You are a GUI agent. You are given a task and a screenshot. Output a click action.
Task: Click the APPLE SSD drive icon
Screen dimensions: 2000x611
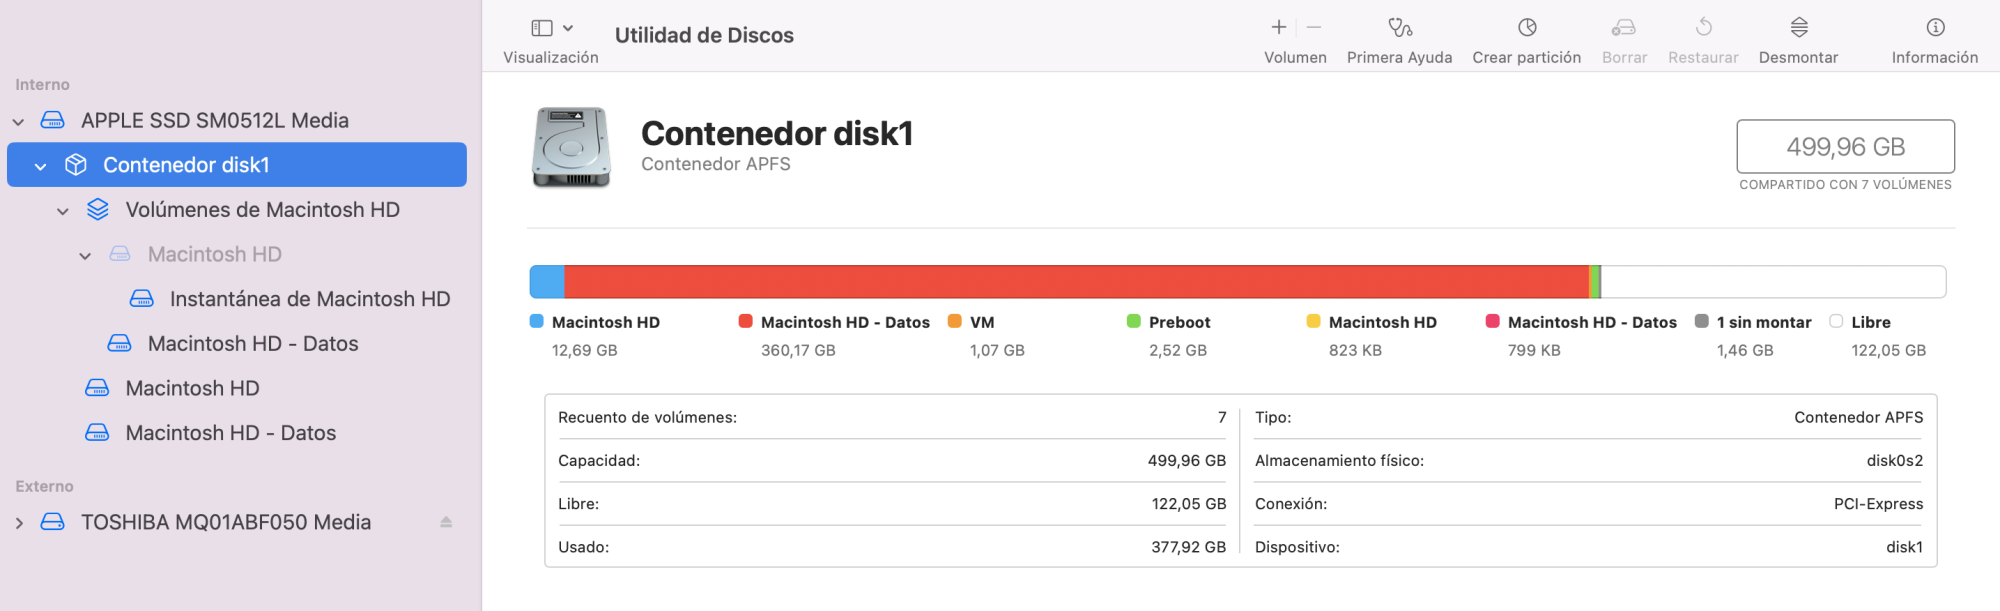tap(53, 121)
